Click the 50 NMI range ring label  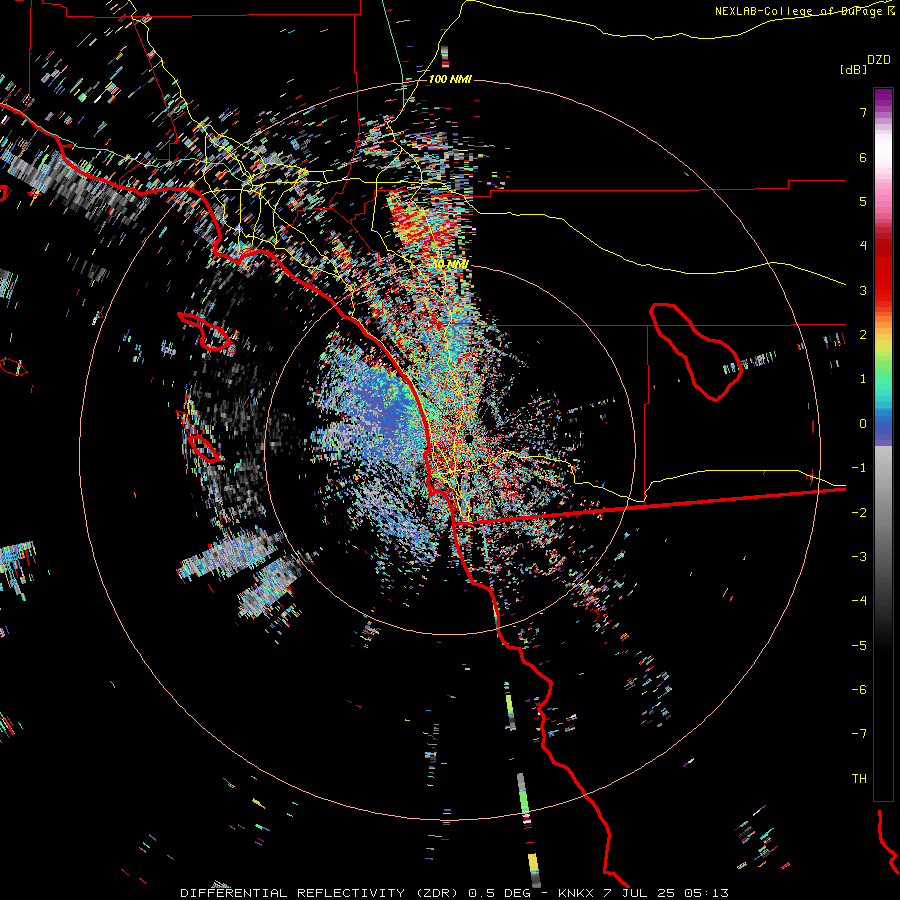click(x=451, y=265)
